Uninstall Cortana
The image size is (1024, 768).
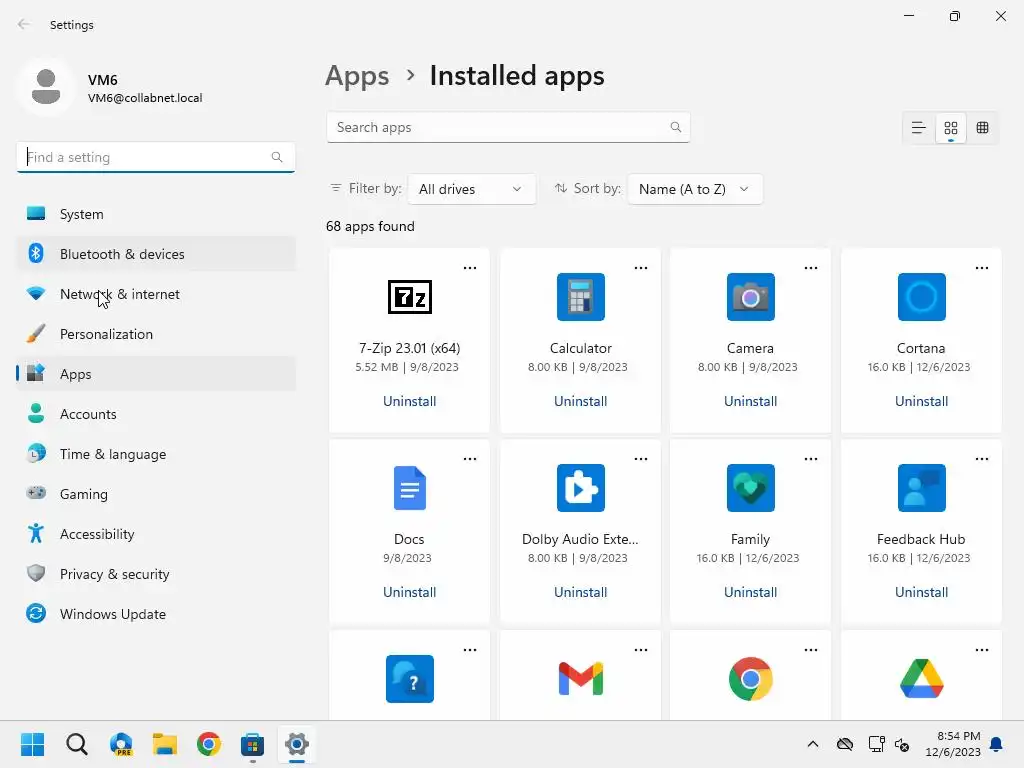921,402
